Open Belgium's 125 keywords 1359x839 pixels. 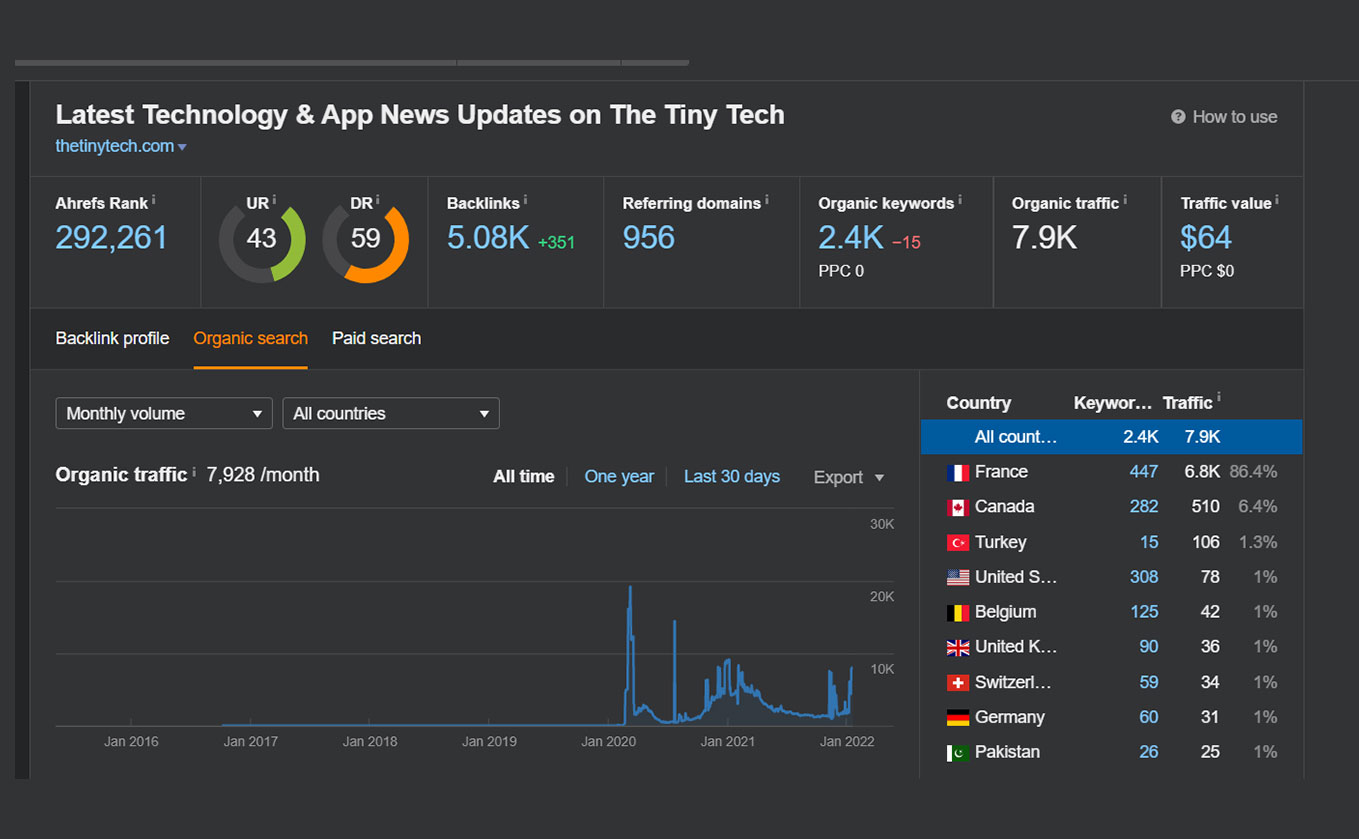point(1144,612)
